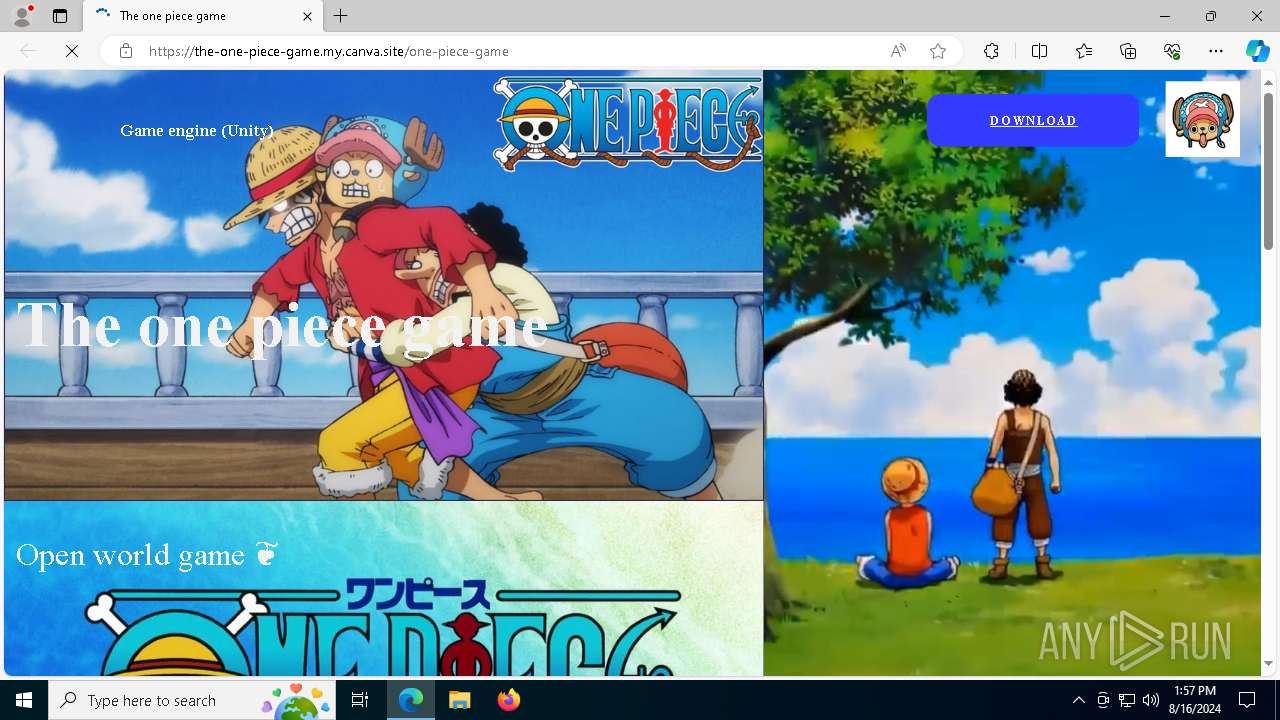The width and height of the screenshot is (1280, 720).
Task: Go back with the back arrow
Action: [28, 51]
